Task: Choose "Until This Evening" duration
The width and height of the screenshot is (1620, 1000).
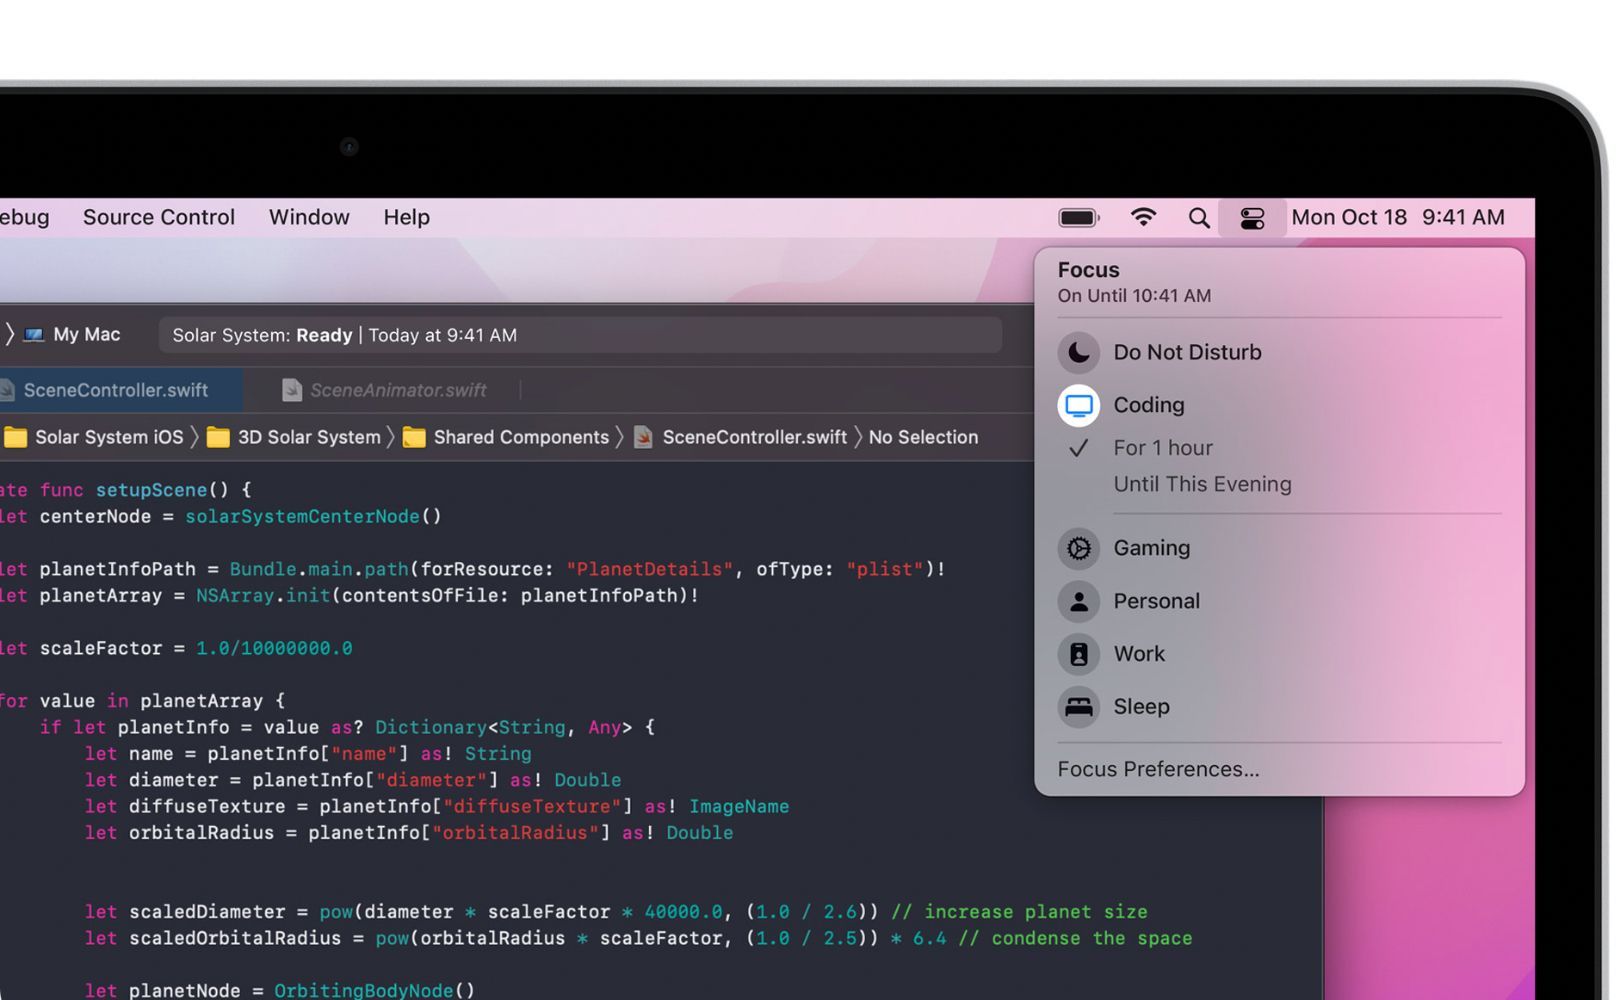Action: [x=1202, y=484]
